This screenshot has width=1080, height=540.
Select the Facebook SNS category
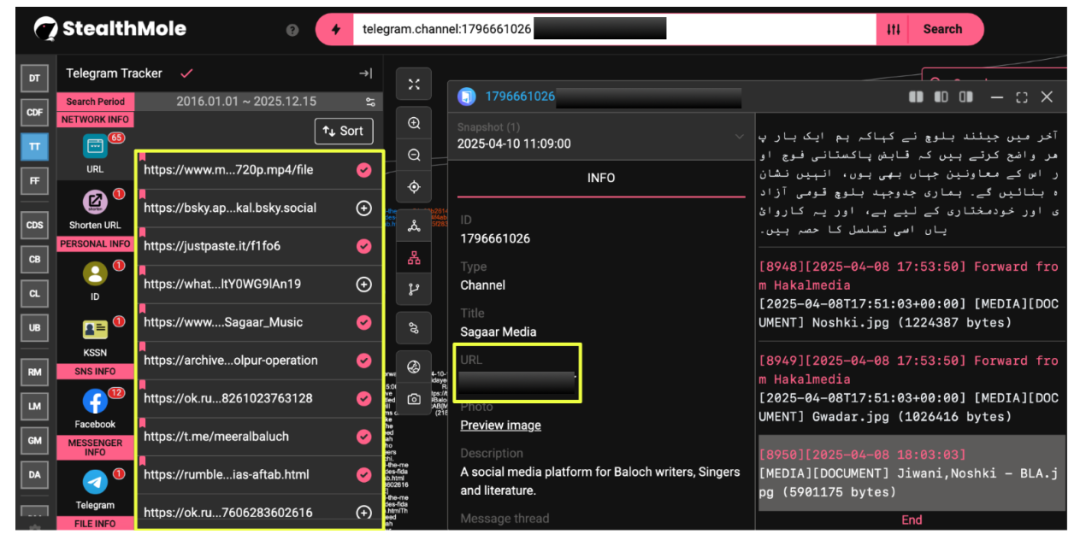[x=95, y=408]
